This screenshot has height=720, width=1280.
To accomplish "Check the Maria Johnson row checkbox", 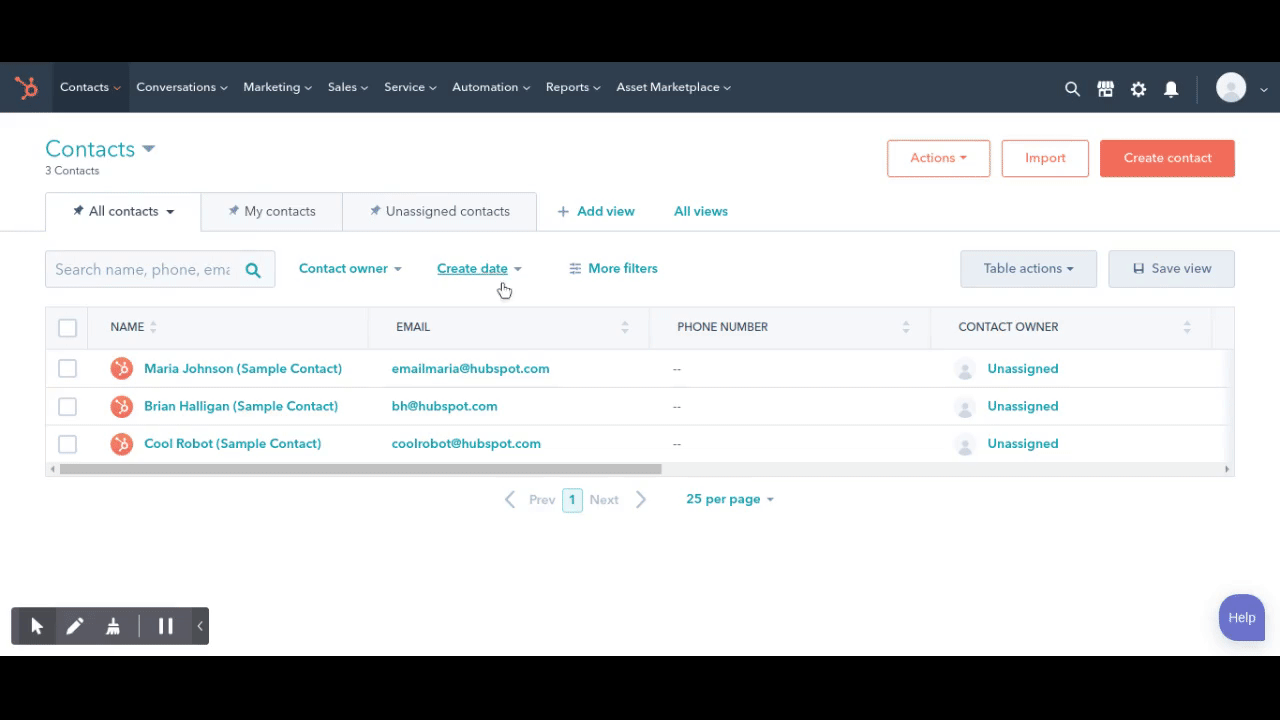I will tap(67, 369).
